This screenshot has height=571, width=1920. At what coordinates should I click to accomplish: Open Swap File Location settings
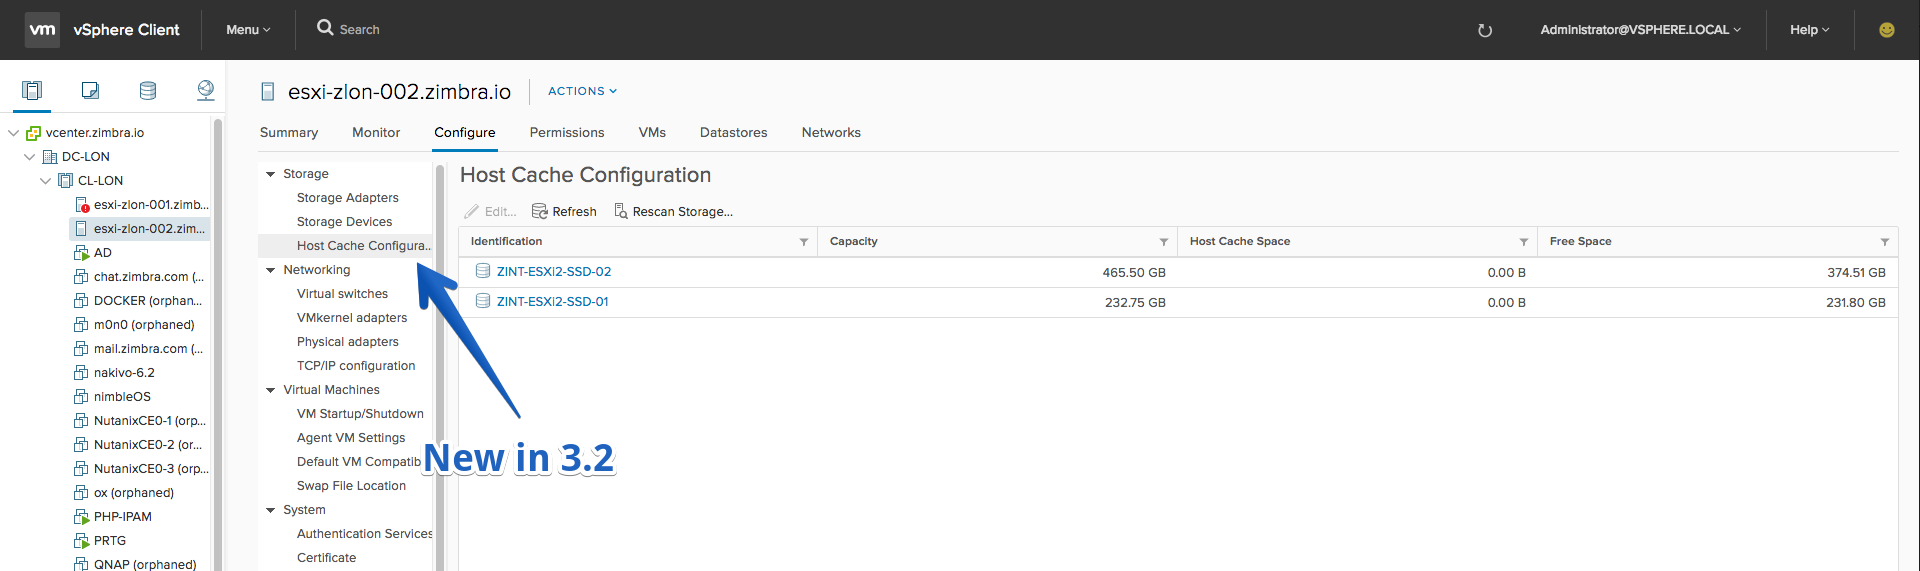[x=351, y=486]
